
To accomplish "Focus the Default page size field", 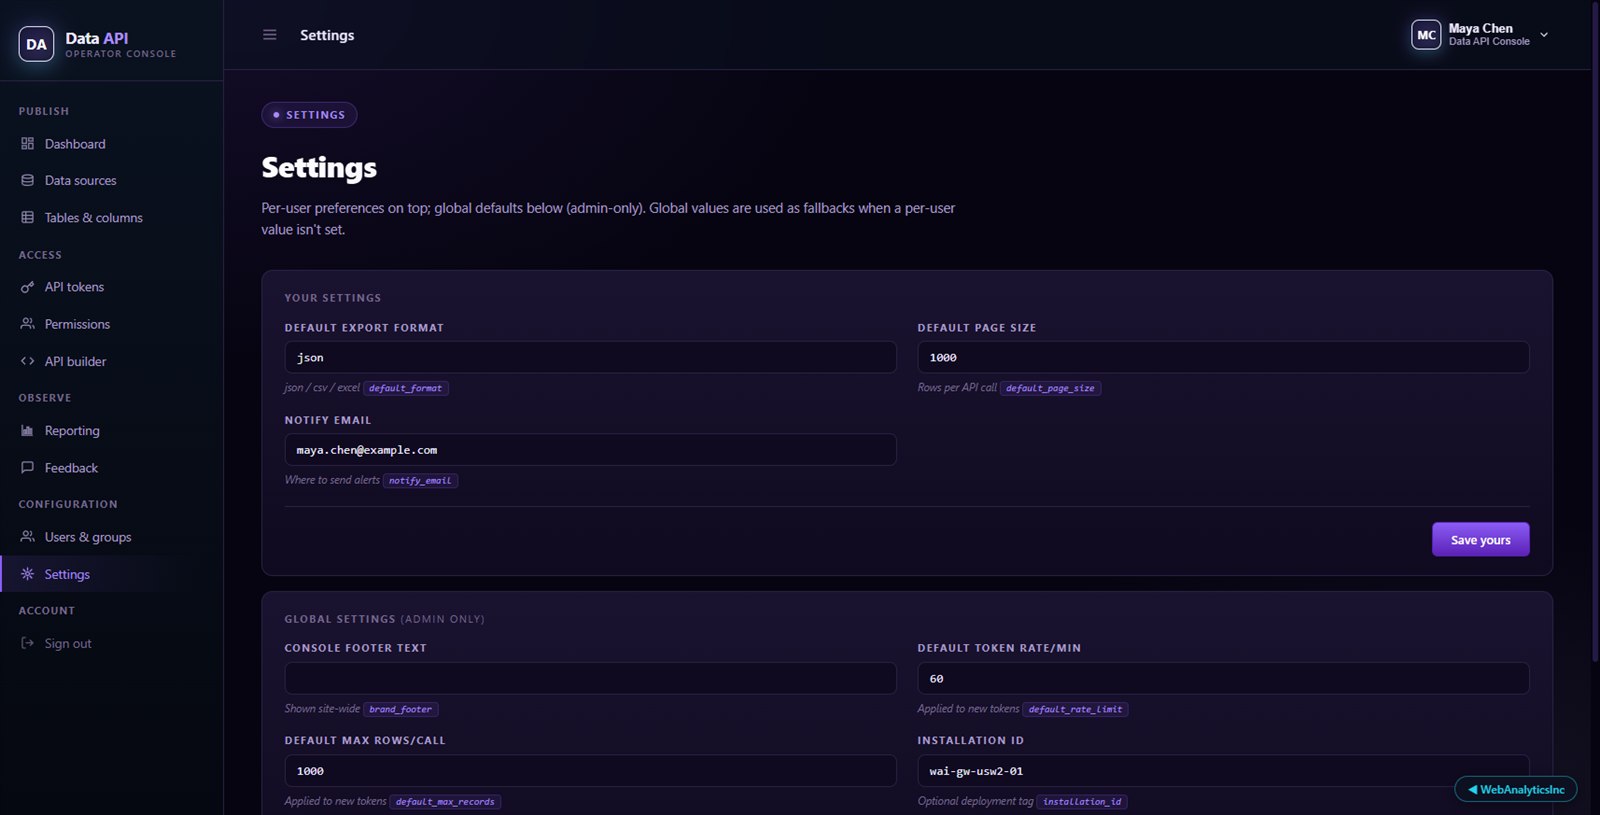I will click(1223, 357).
